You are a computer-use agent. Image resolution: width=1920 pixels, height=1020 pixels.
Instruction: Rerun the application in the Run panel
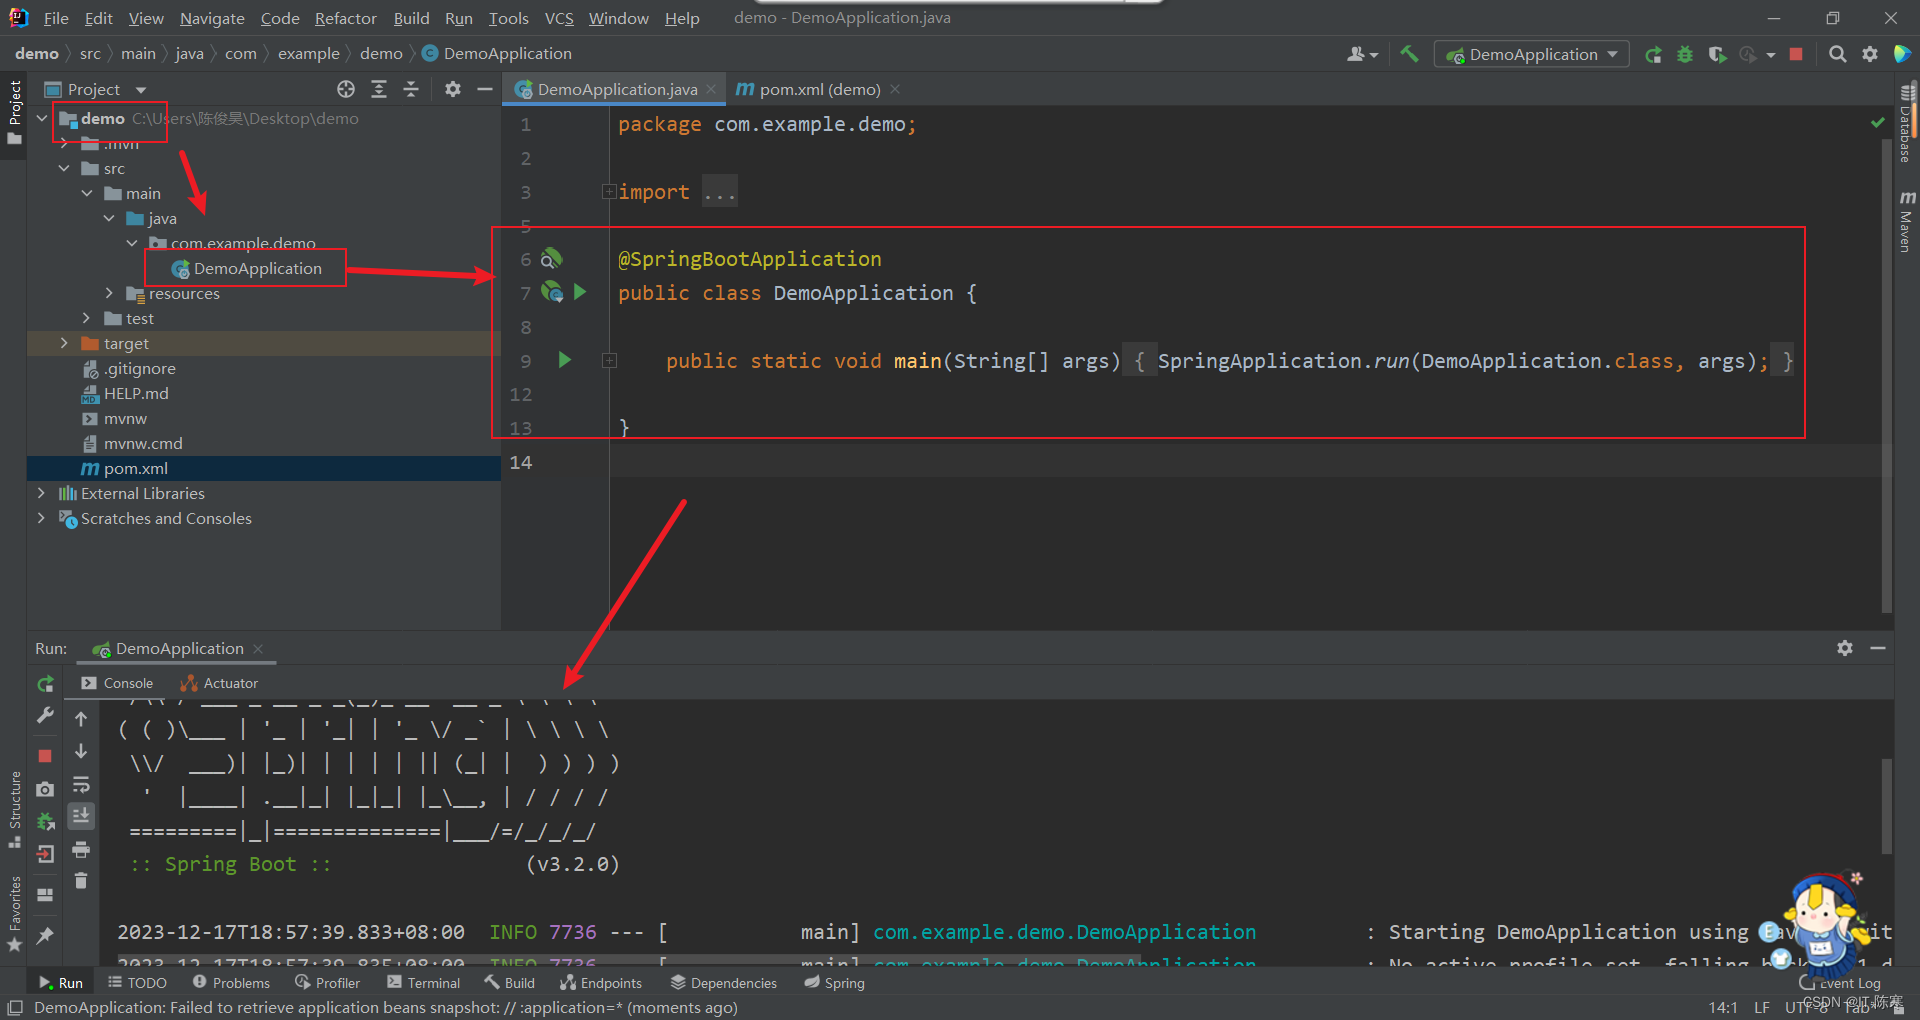click(x=45, y=684)
